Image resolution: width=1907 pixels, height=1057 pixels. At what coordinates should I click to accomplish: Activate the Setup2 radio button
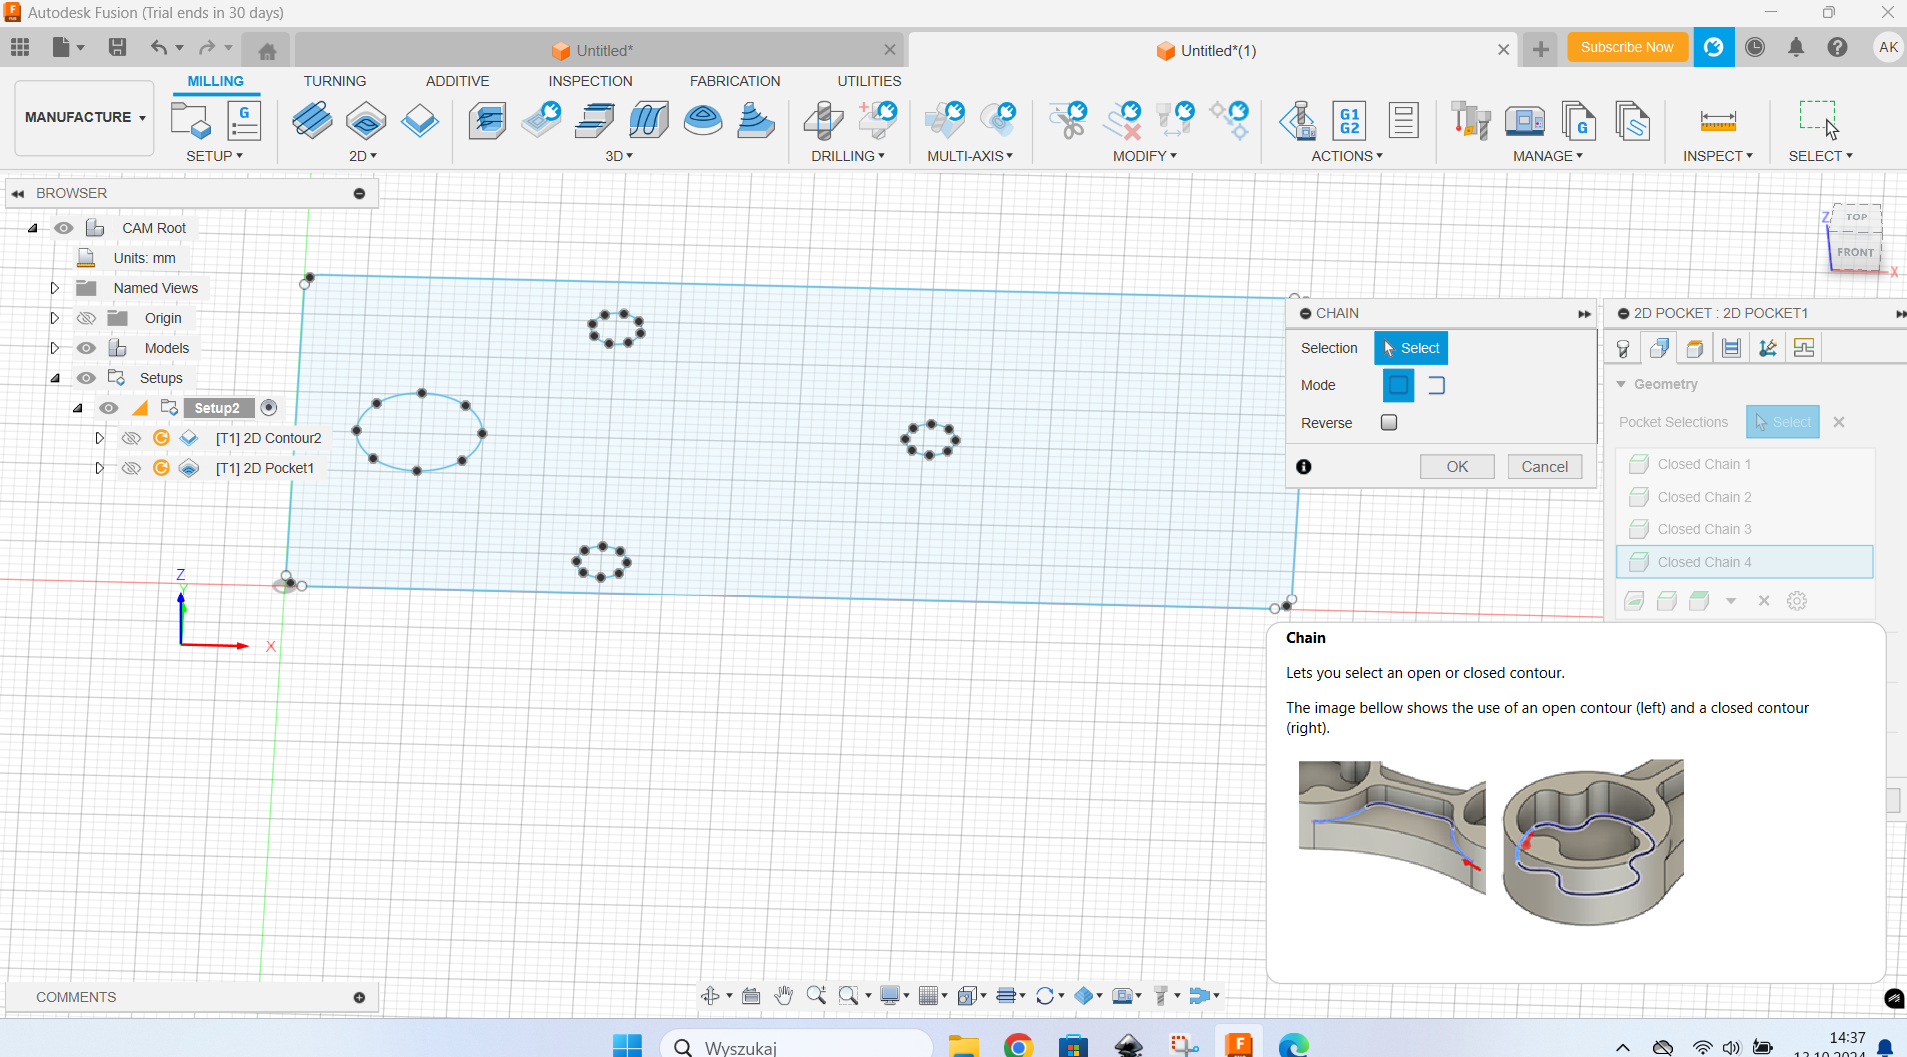(268, 407)
